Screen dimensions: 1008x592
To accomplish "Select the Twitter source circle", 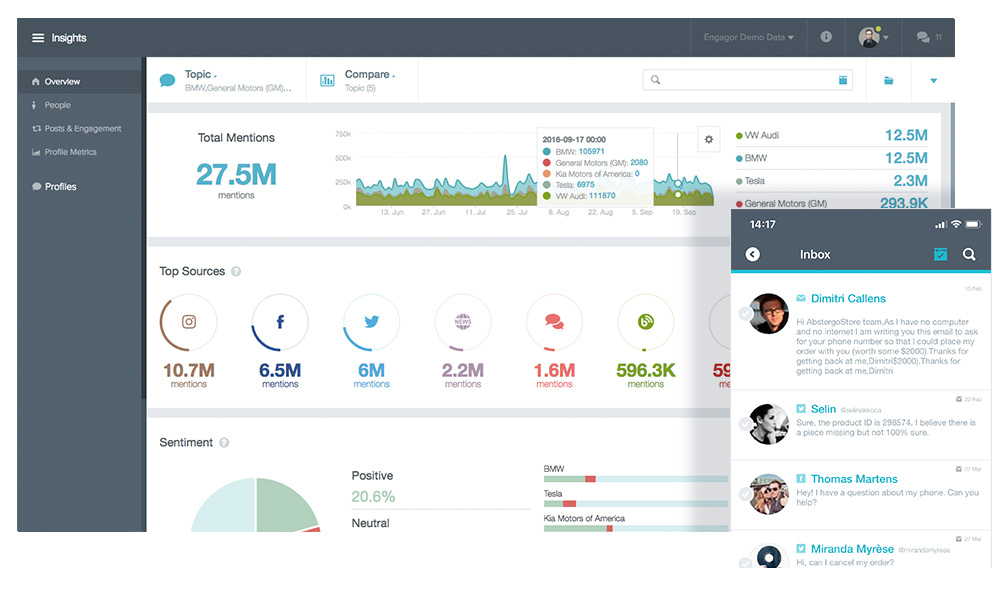I will (372, 322).
